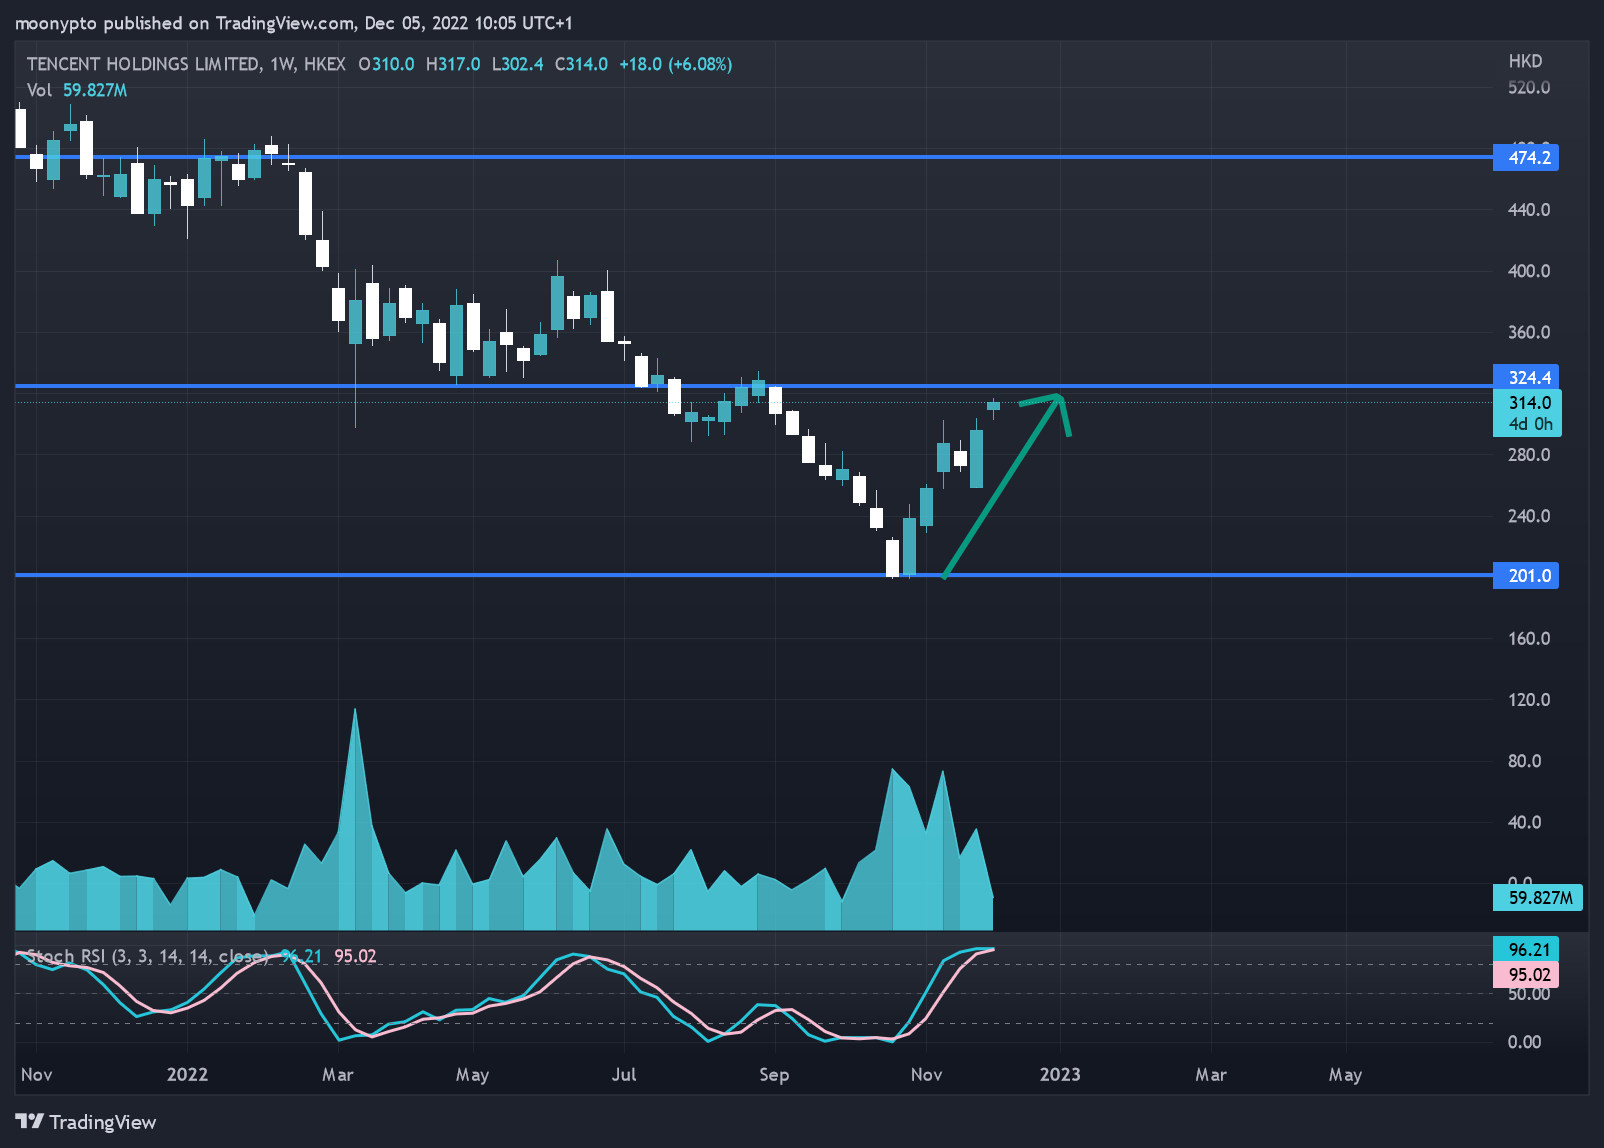The height and width of the screenshot is (1148, 1604).
Task: Click the published-by header text
Action: click(x=294, y=23)
